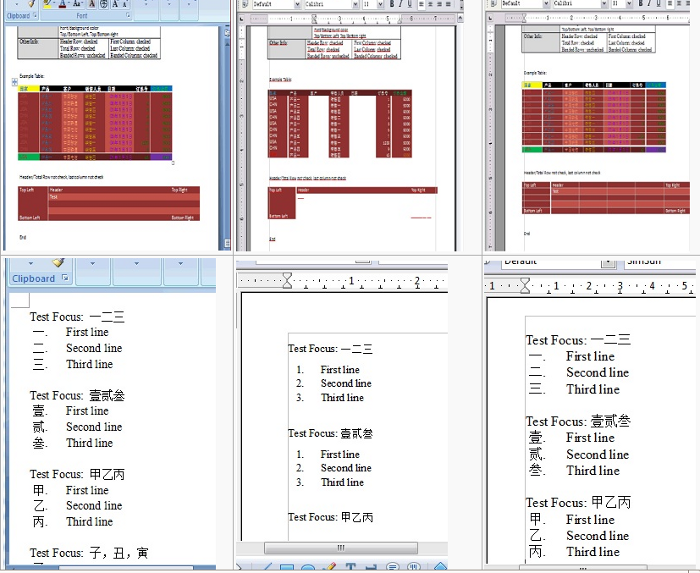The width and height of the screenshot is (700, 573).
Task: Select text highlight color in top-left Word ribbon
Action: click(47, 4)
